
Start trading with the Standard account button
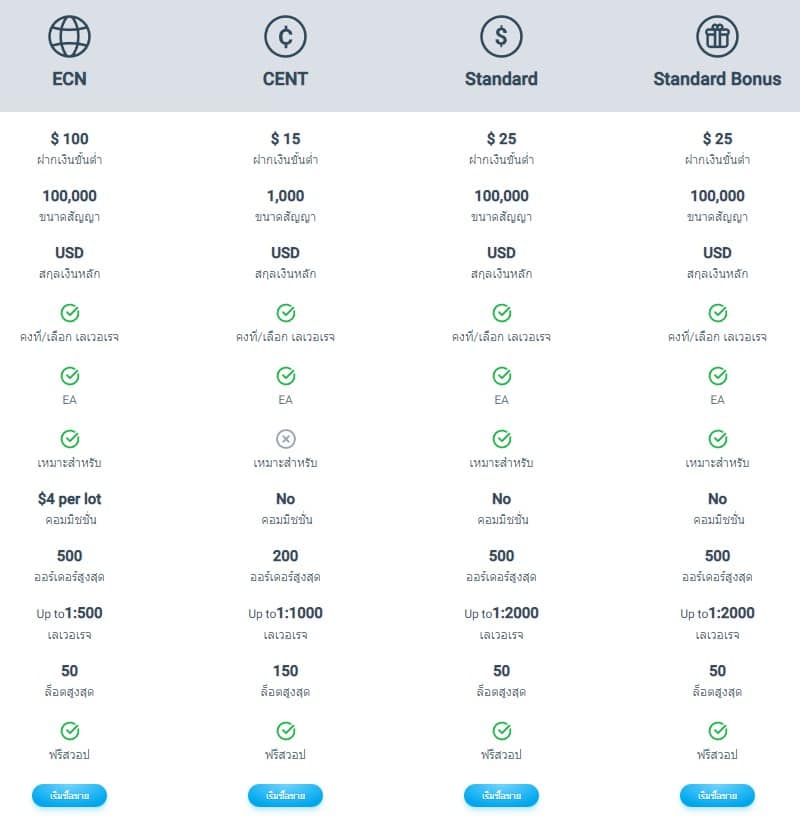tap(501, 796)
